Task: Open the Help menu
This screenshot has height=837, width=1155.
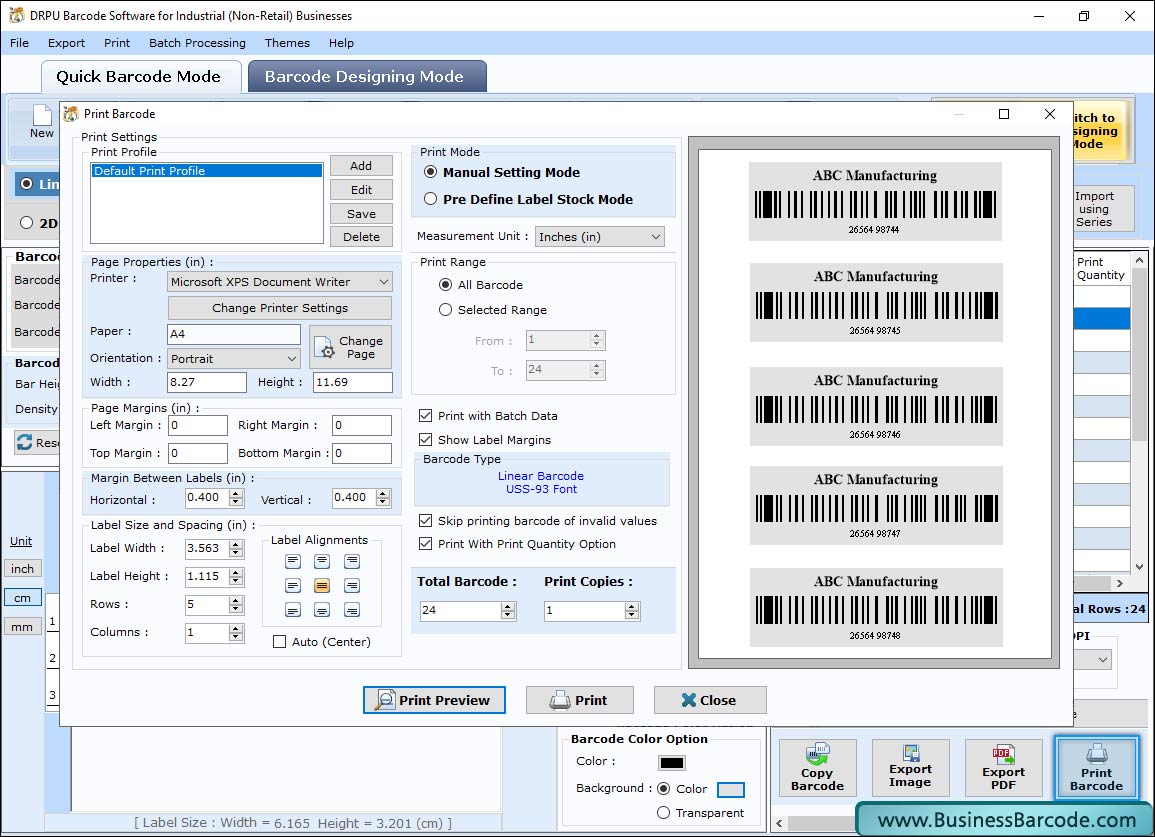Action: point(341,43)
